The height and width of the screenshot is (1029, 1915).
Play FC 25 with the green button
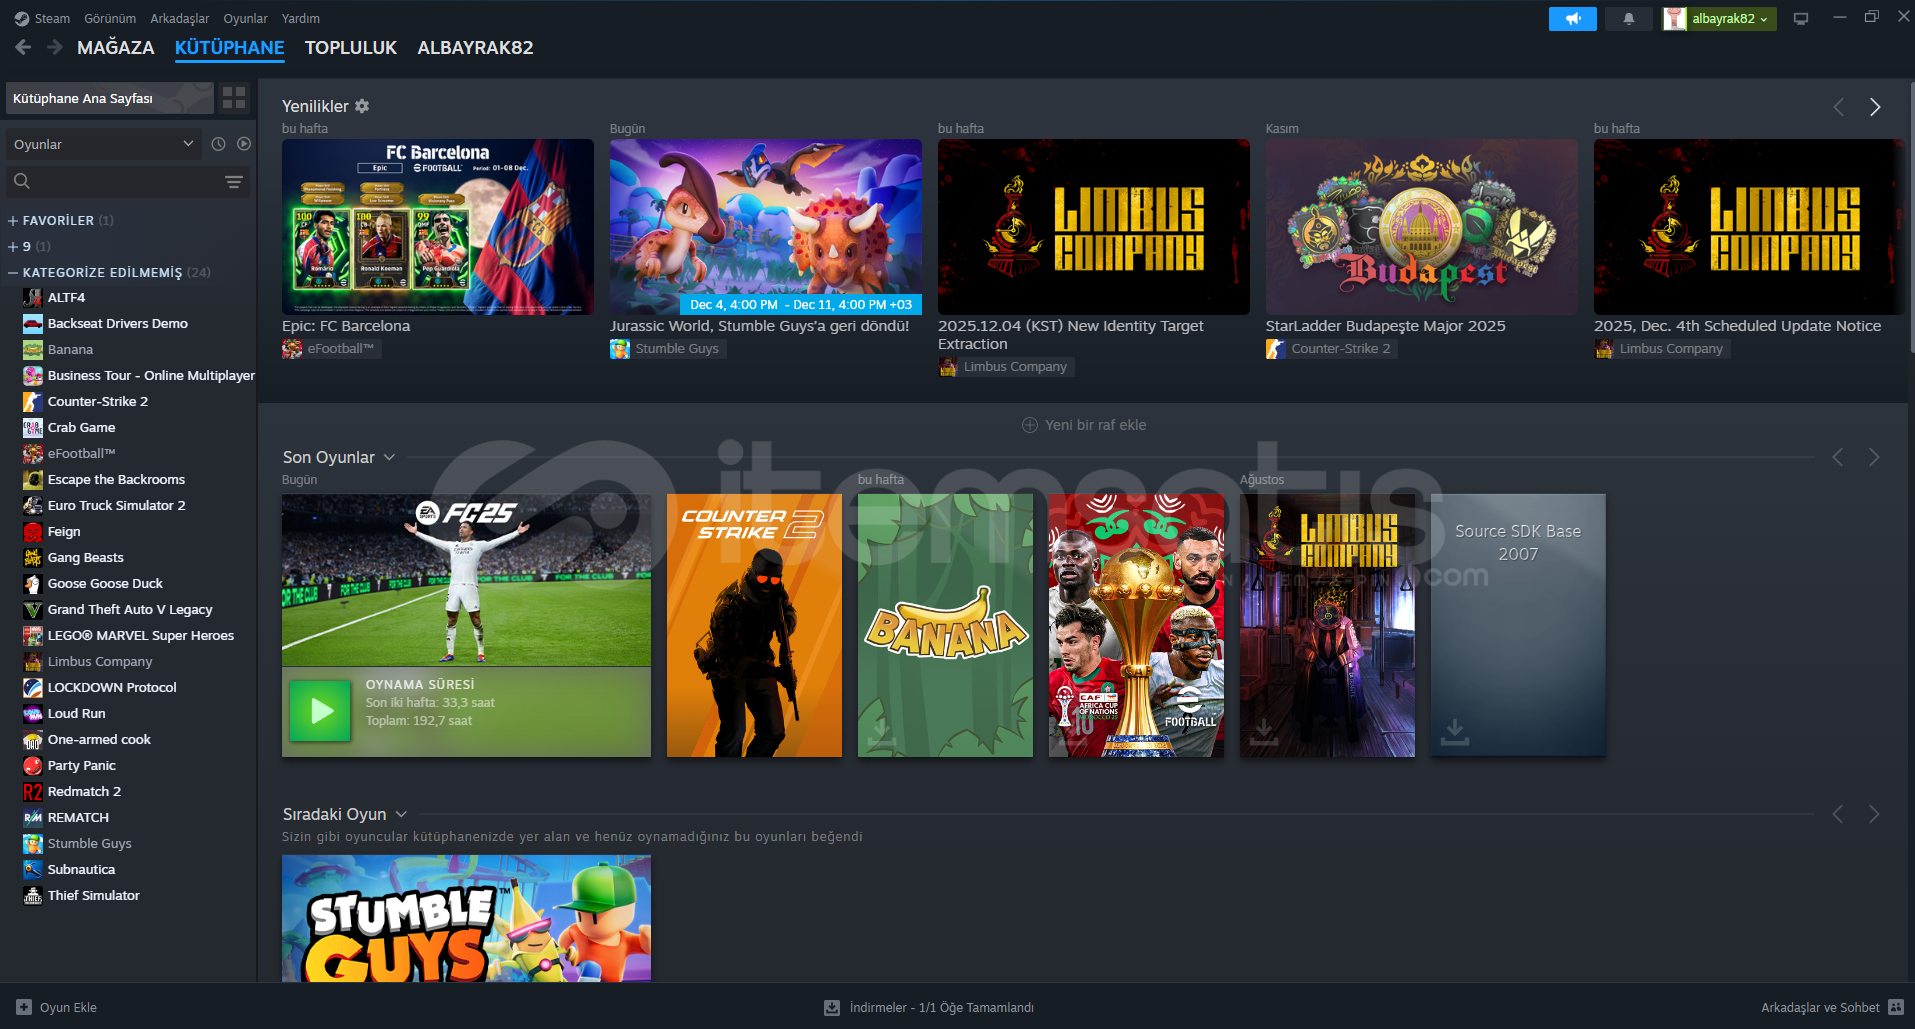(x=320, y=711)
